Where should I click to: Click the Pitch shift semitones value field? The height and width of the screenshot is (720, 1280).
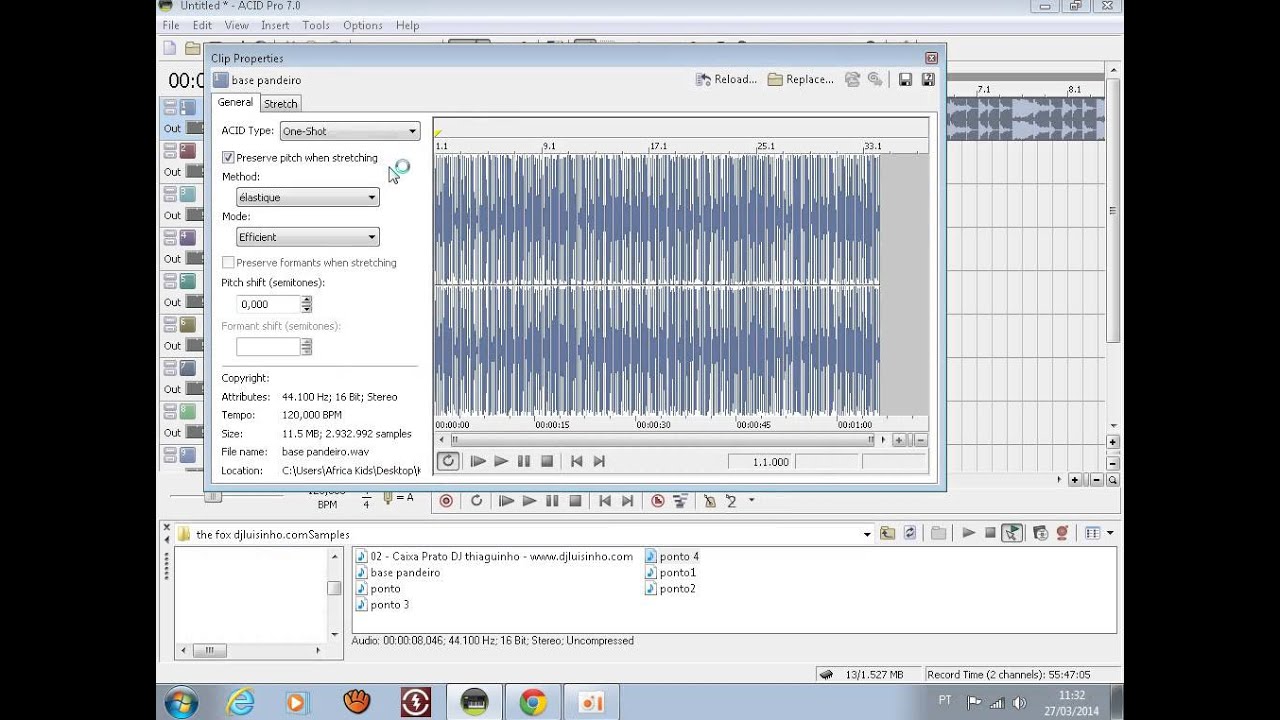pos(268,304)
